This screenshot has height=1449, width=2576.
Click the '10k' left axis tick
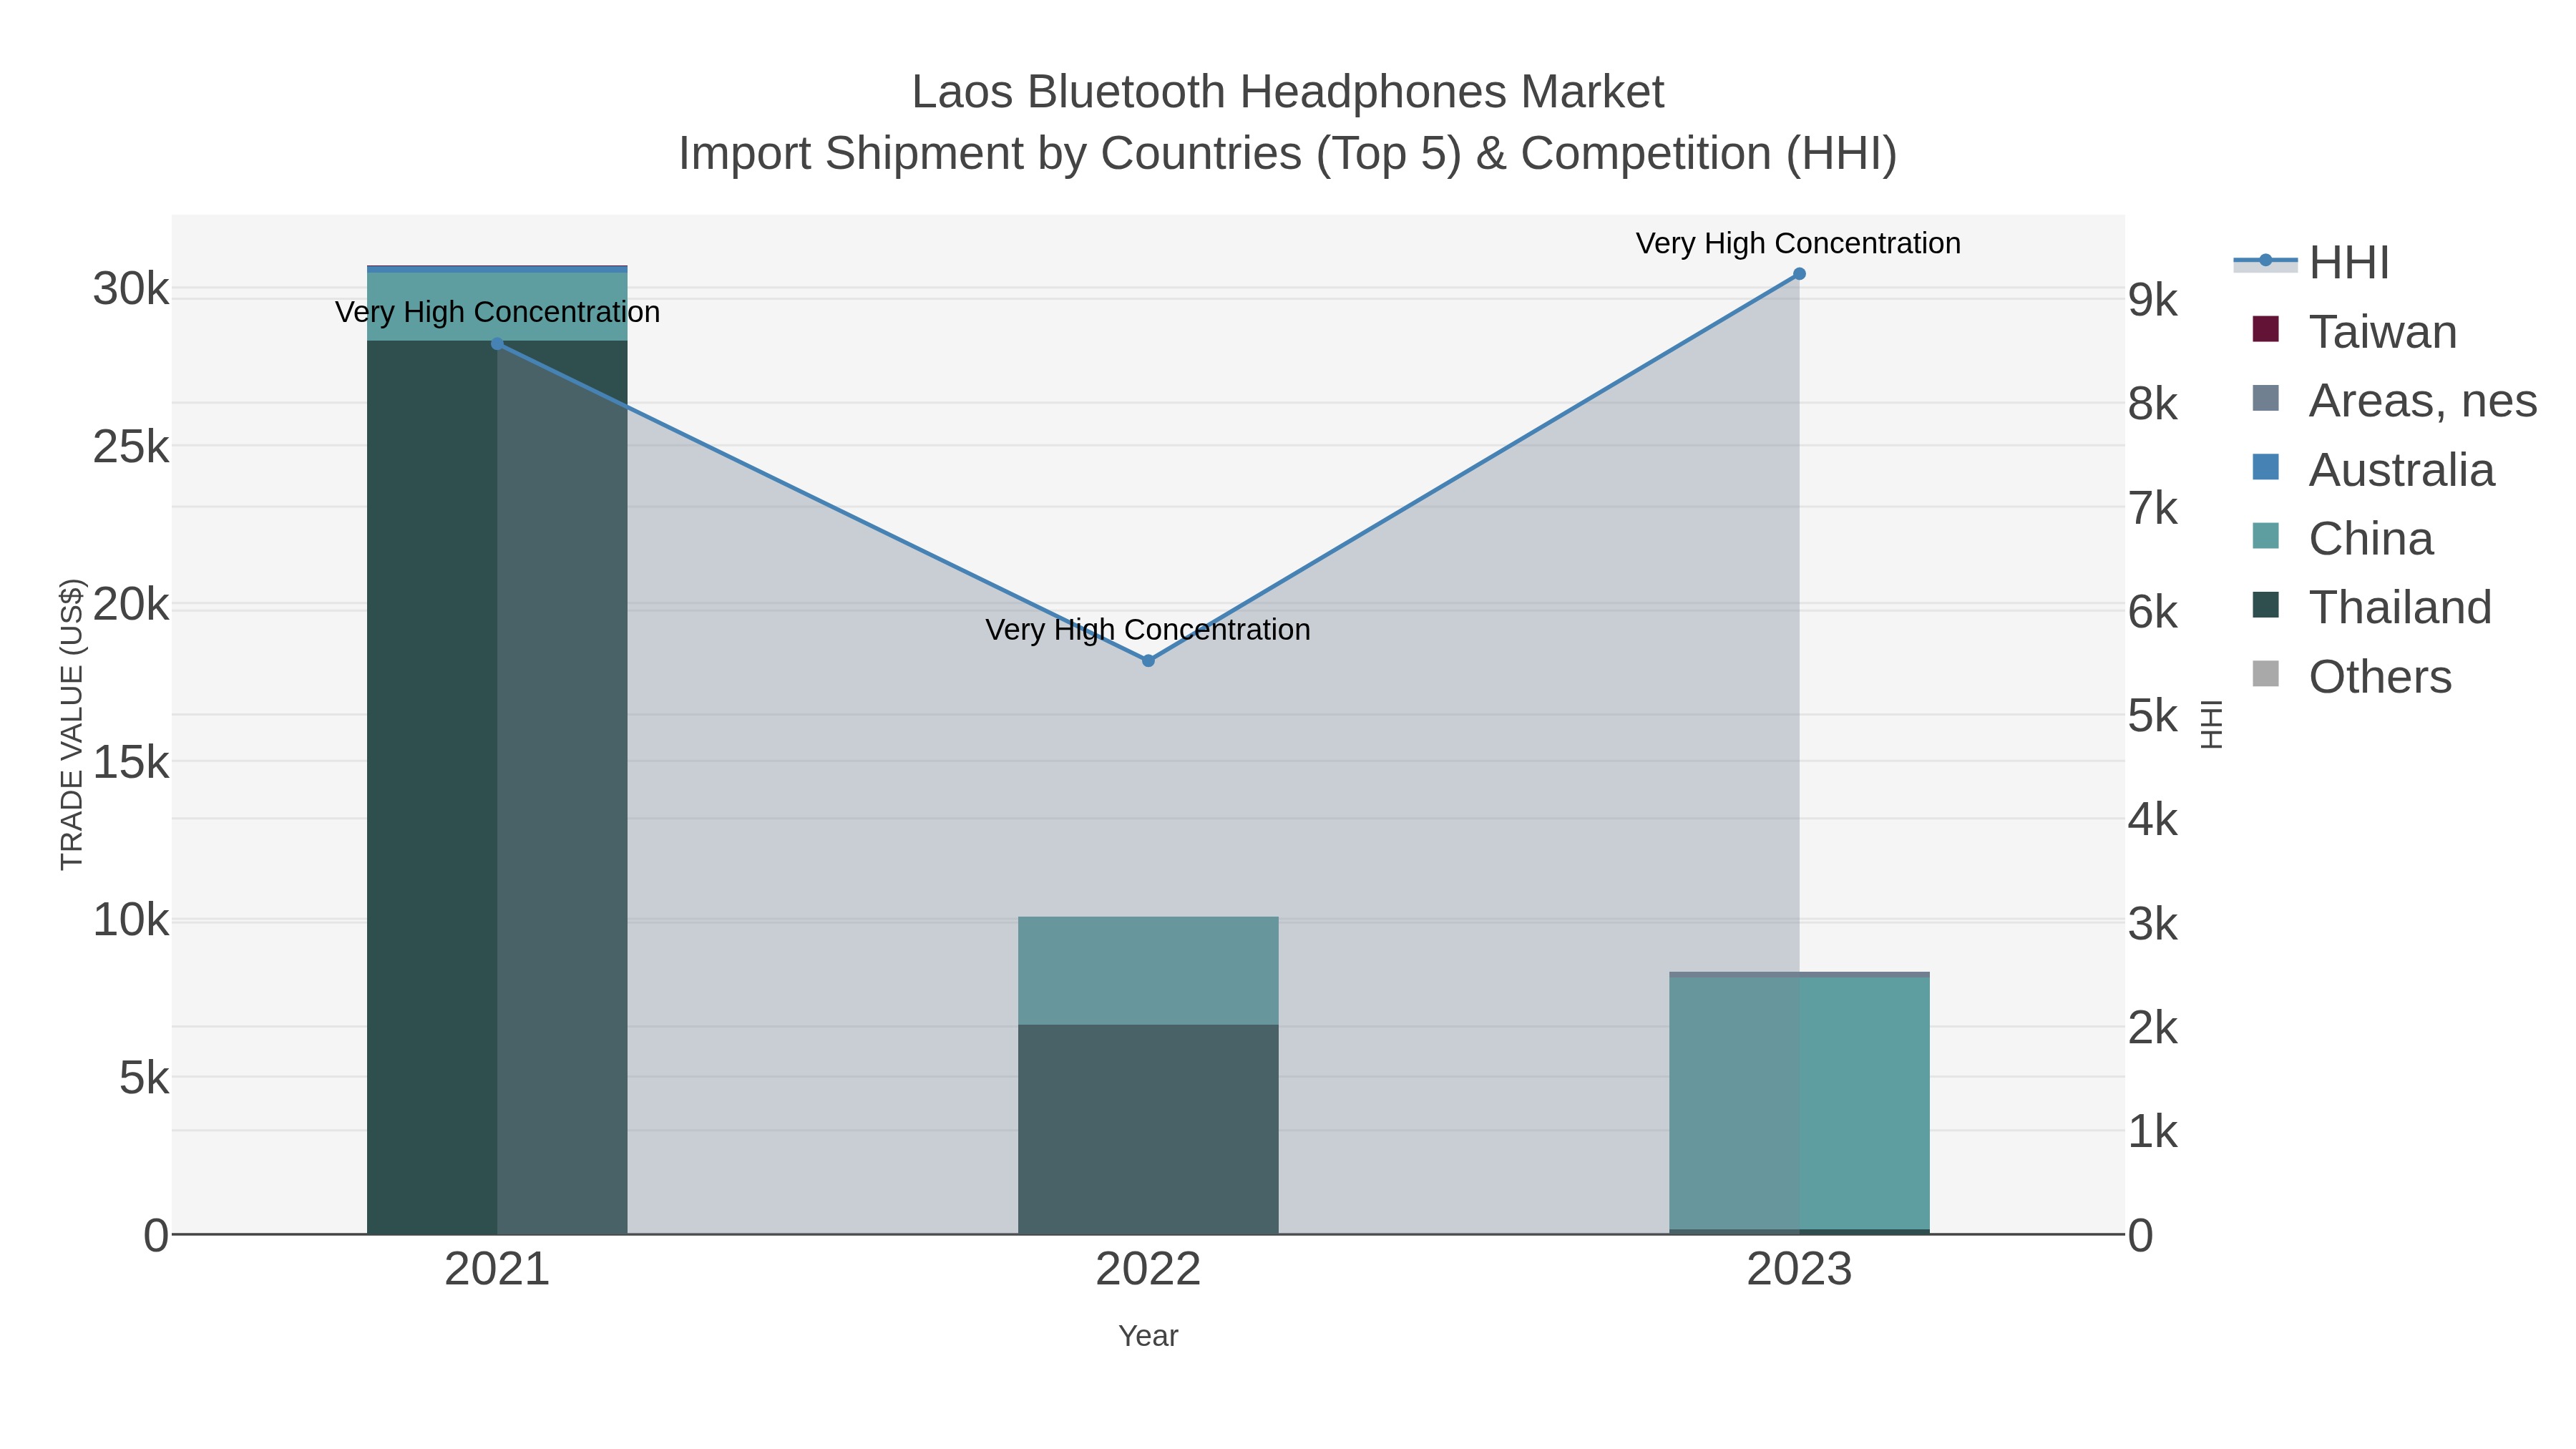pos(131,920)
